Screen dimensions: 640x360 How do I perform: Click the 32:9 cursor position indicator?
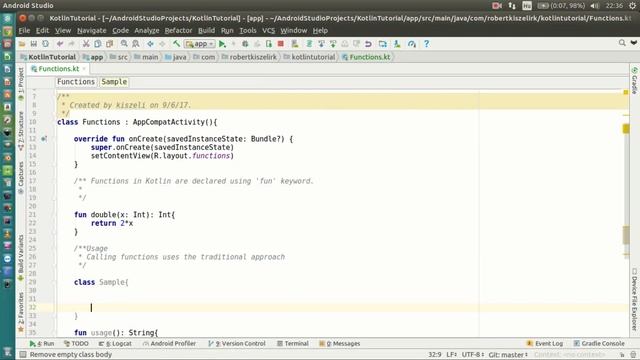[x=434, y=355]
